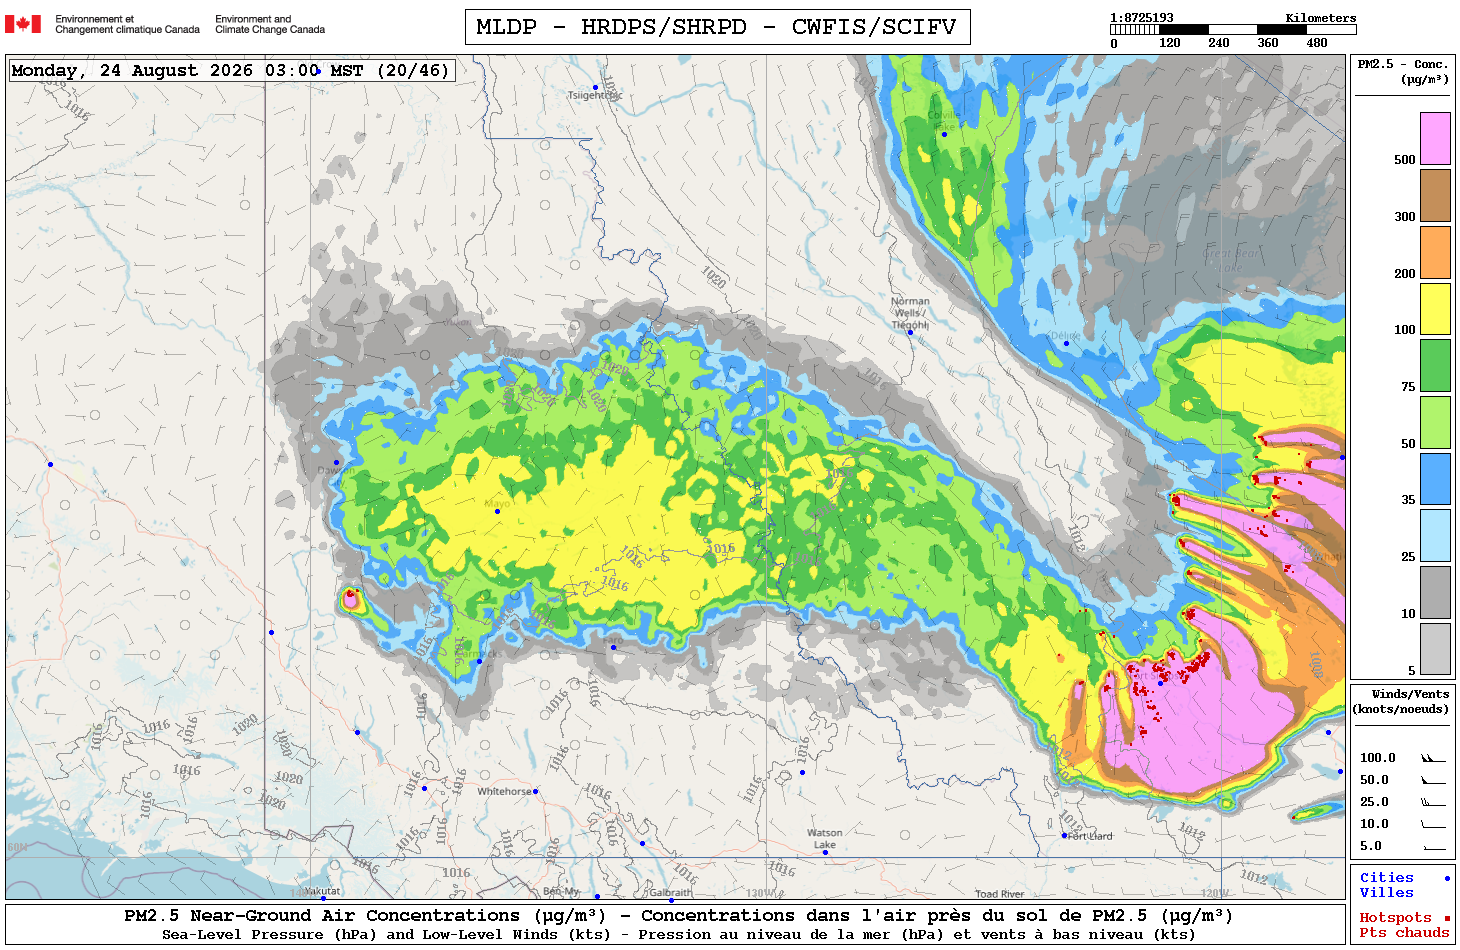Select the dark gray 10–25 swatch
Image resolution: width=1460 pixels, height=950 pixels.
pyautogui.click(x=1435, y=592)
